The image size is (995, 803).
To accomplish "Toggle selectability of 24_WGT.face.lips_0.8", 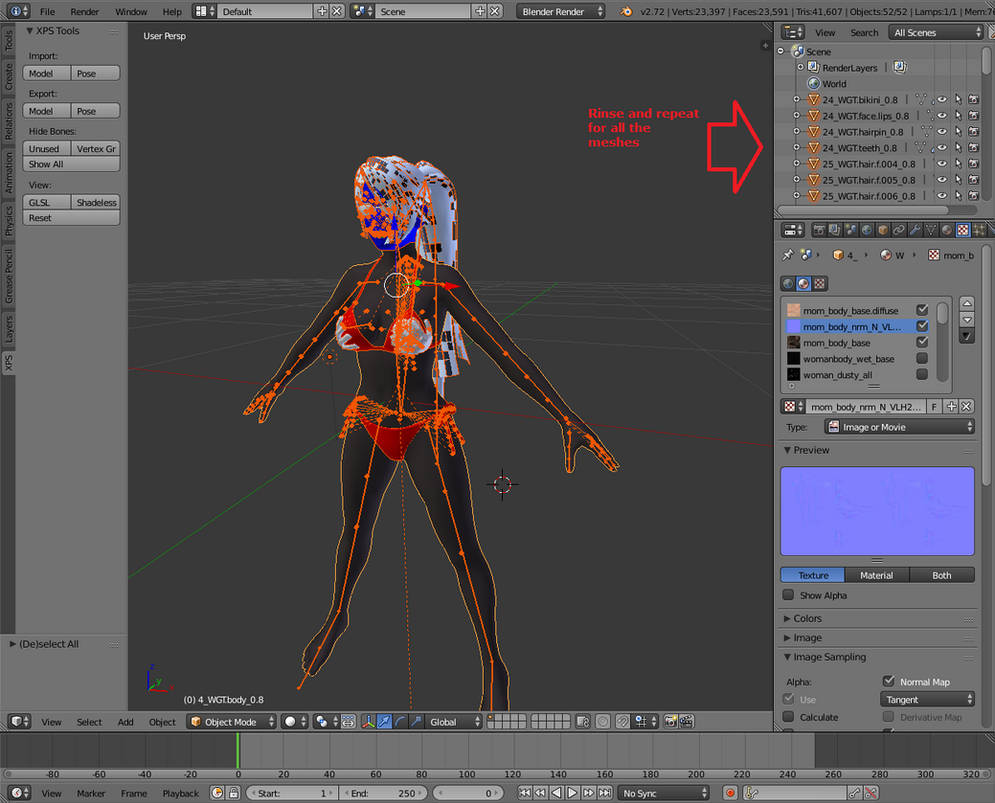I will (x=958, y=116).
